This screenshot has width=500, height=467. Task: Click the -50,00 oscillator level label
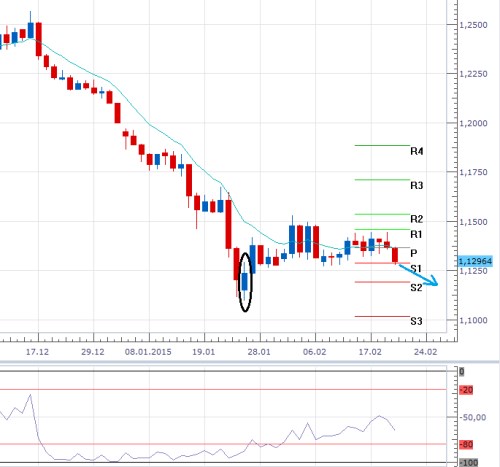473,417
